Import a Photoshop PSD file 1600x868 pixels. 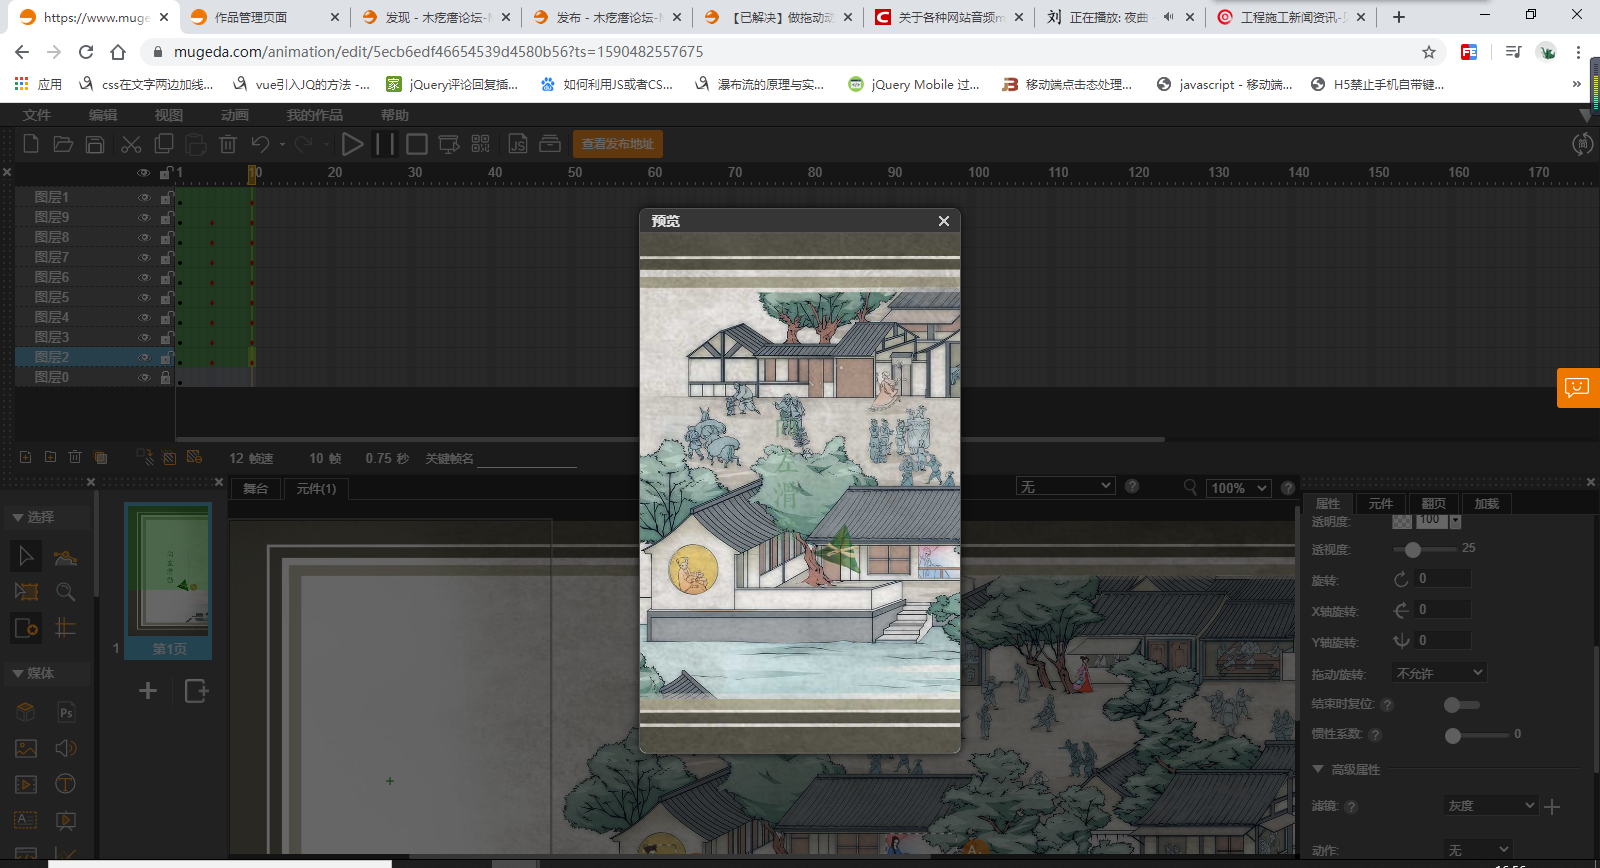coord(66,713)
